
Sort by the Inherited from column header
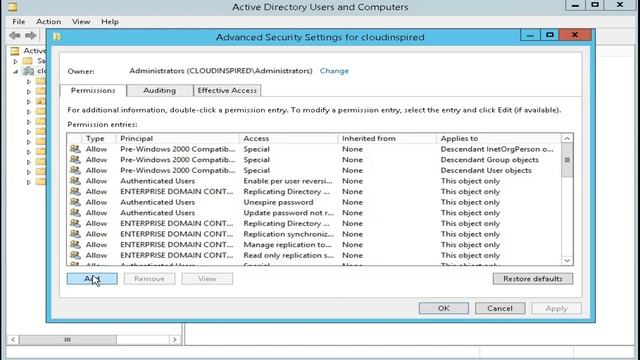pyautogui.click(x=387, y=138)
